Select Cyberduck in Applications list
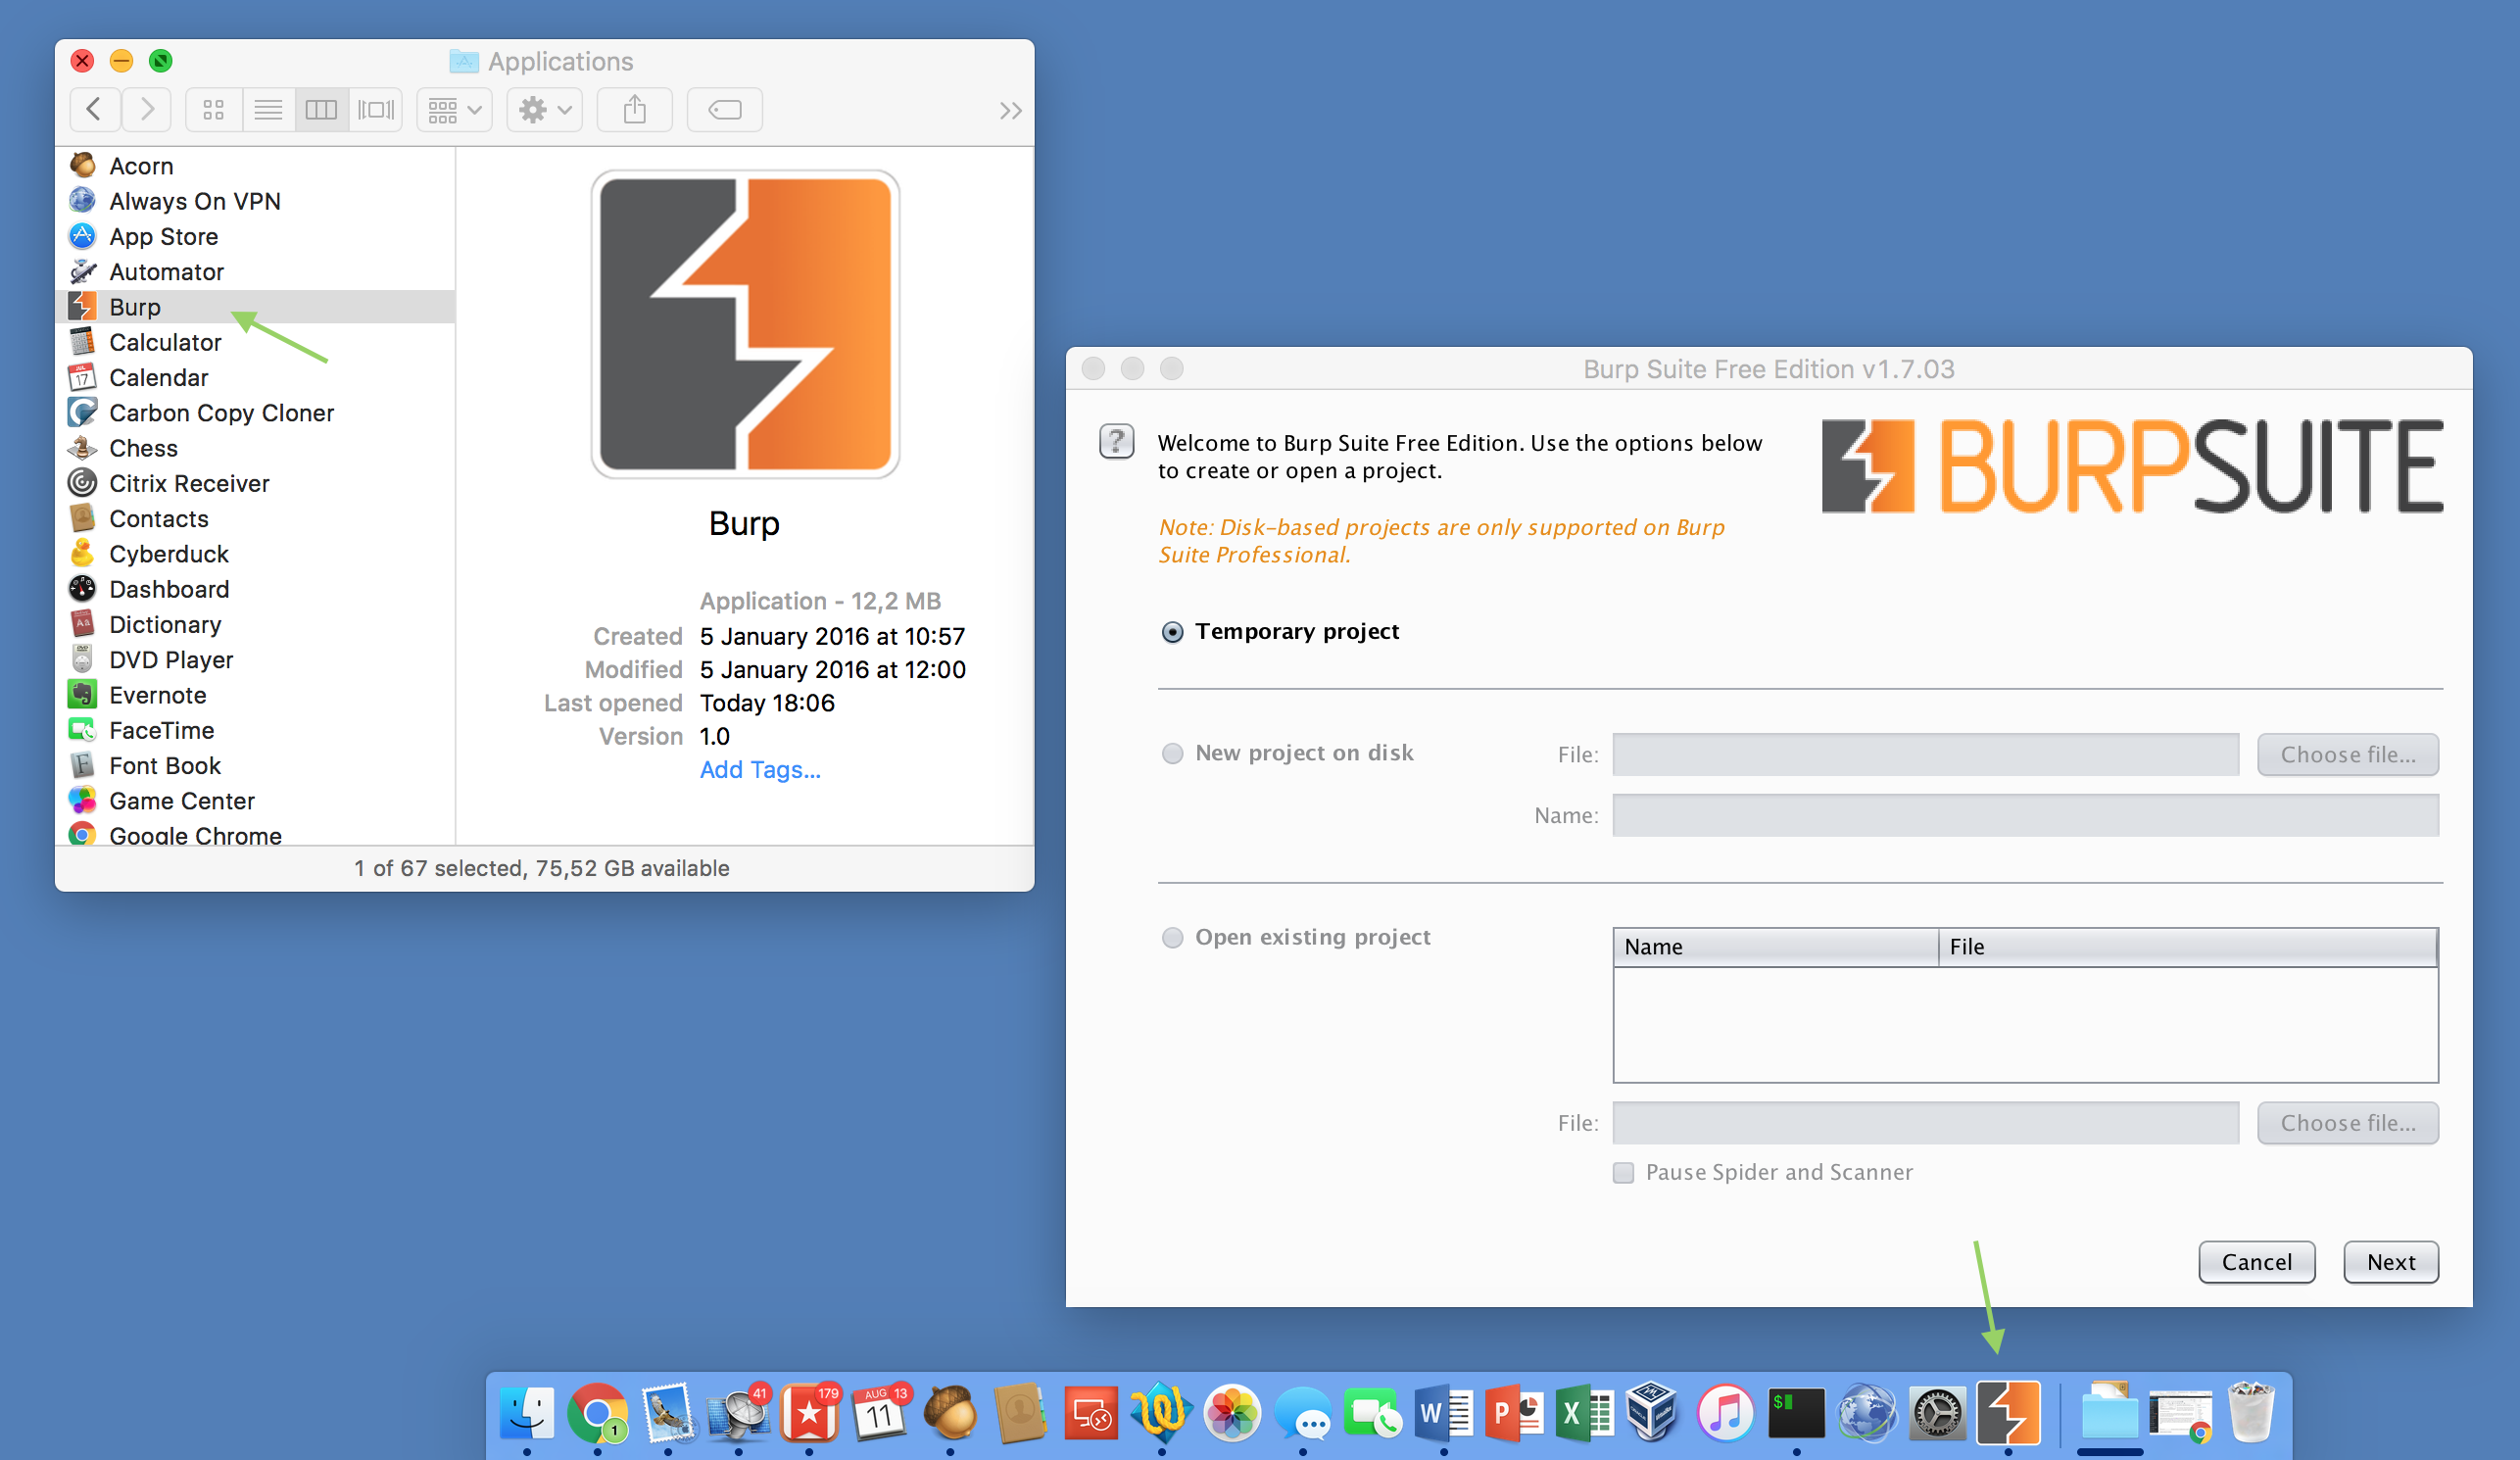Image resolution: width=2520 pixels, height=1460 pixels. pyautogui.click(x=256, y=554)
